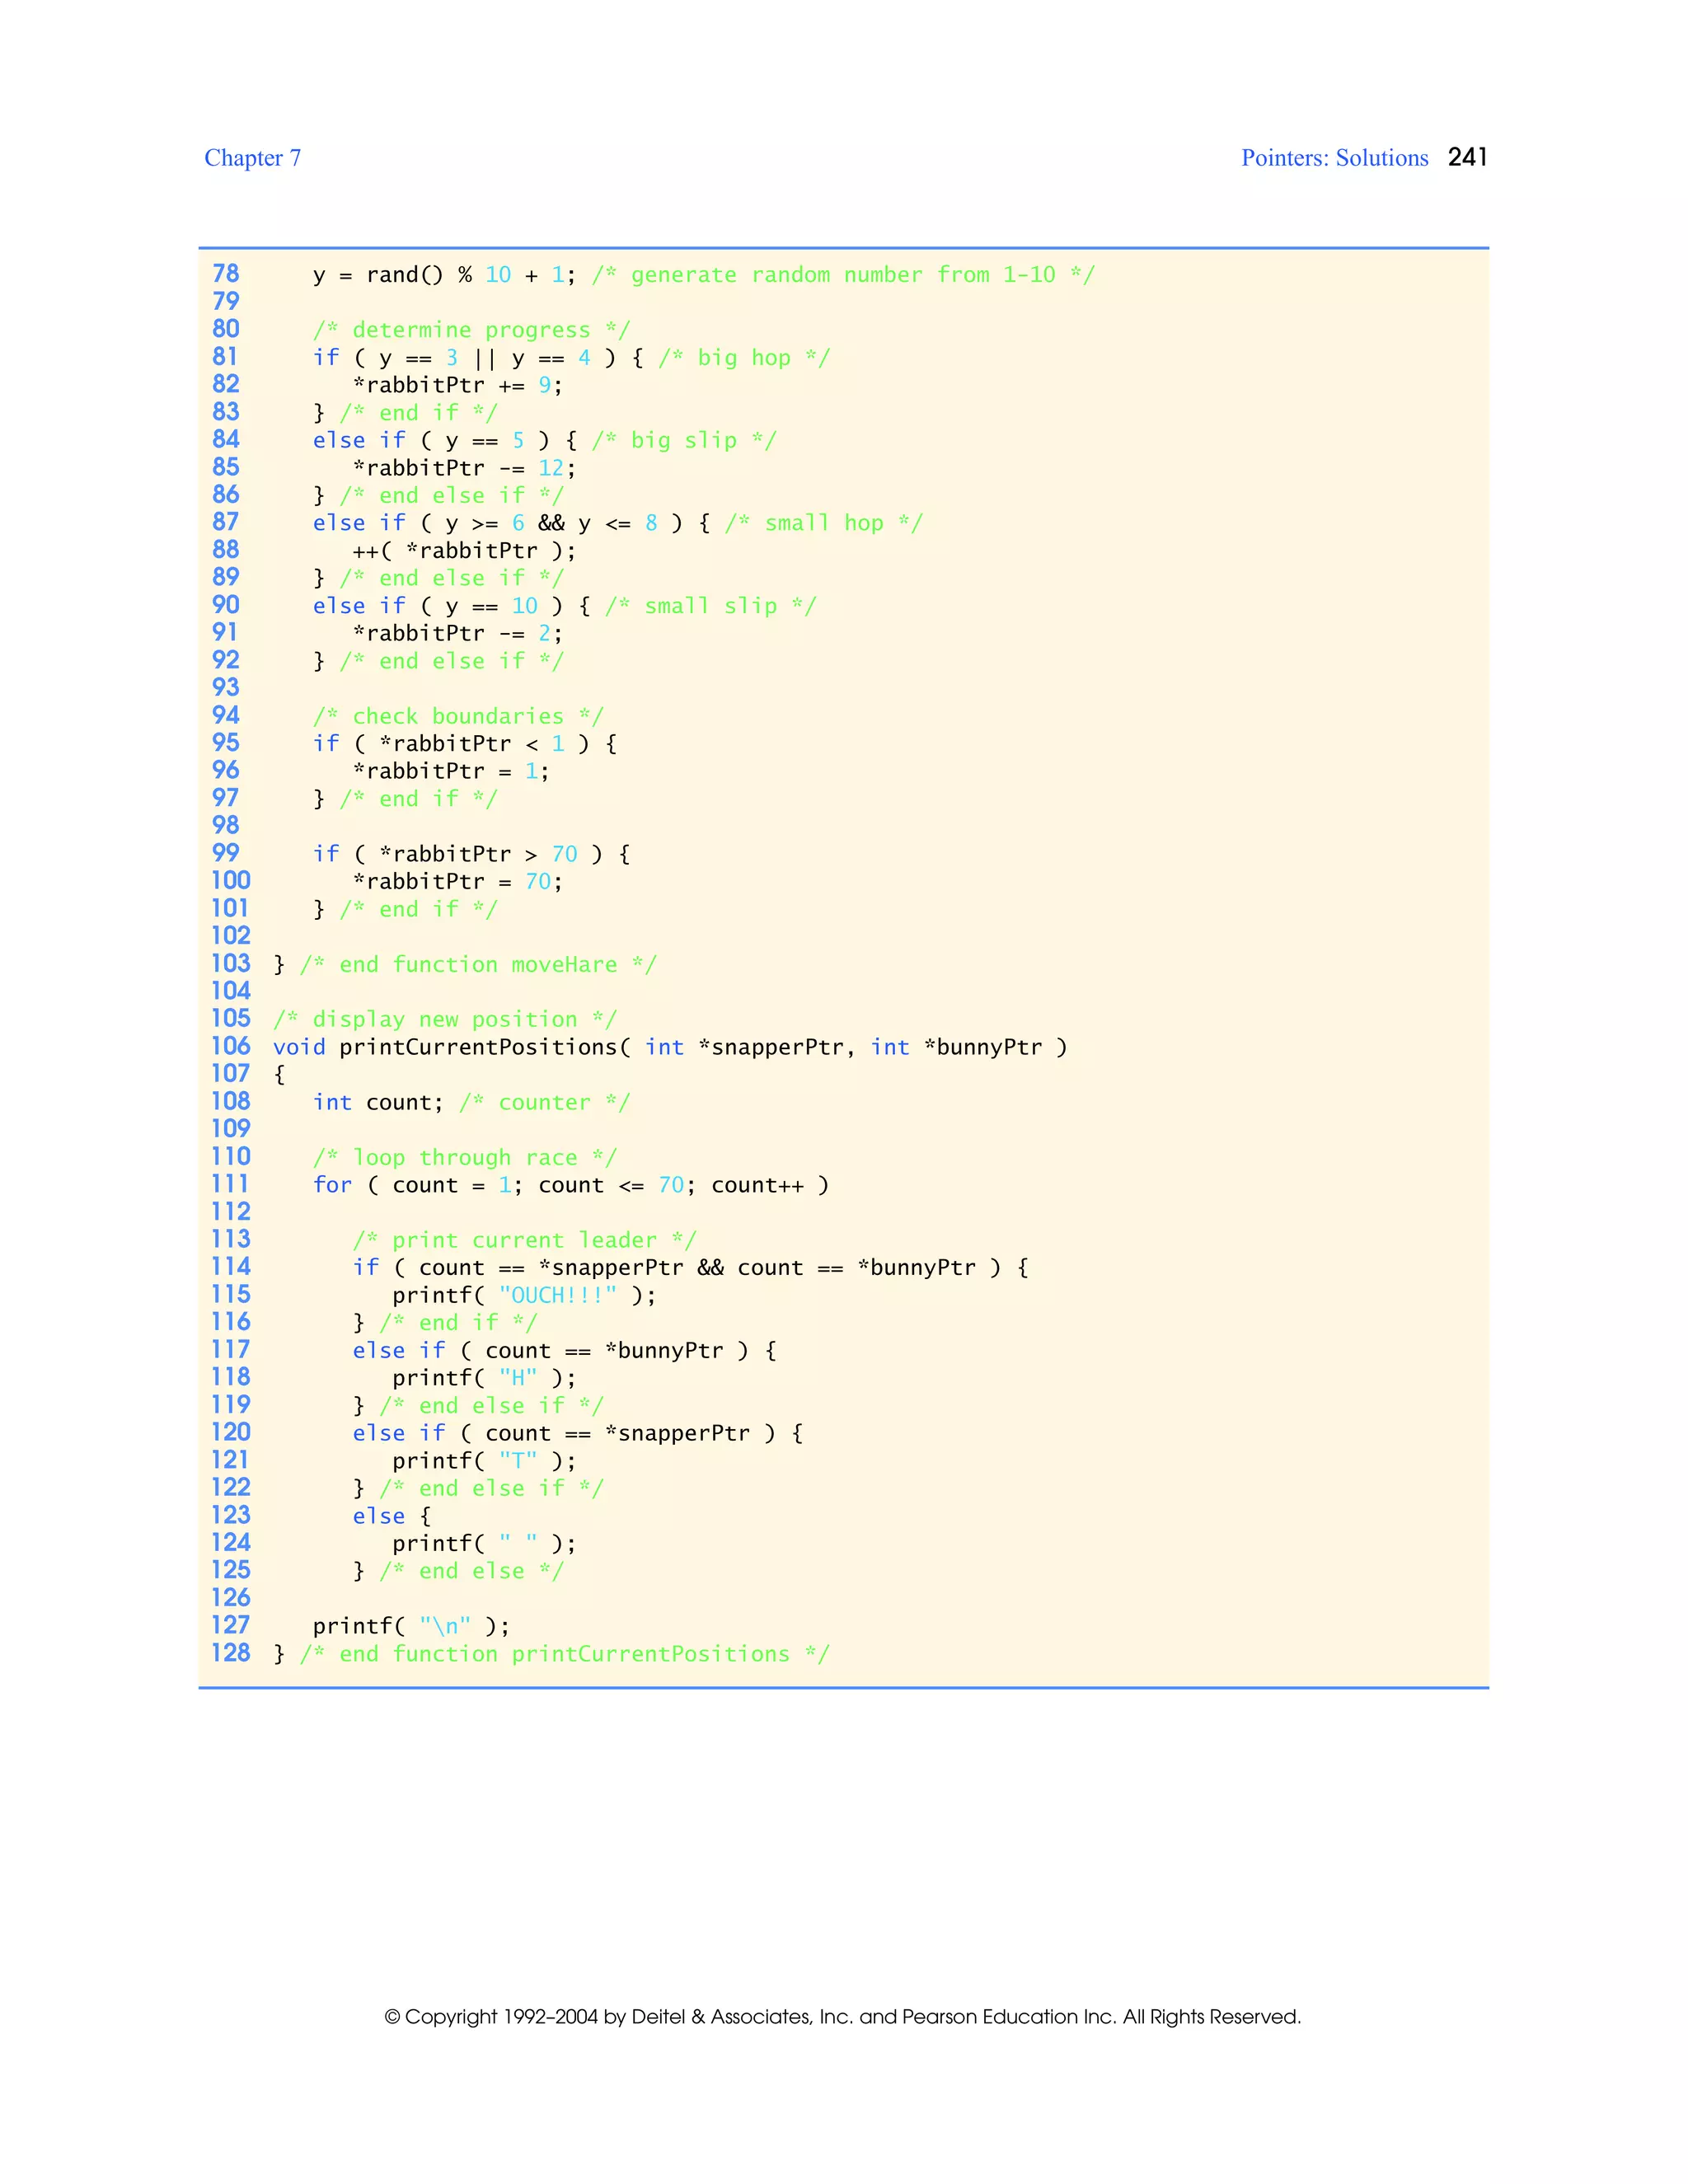Click the printf( " " ) statement

484,1544
